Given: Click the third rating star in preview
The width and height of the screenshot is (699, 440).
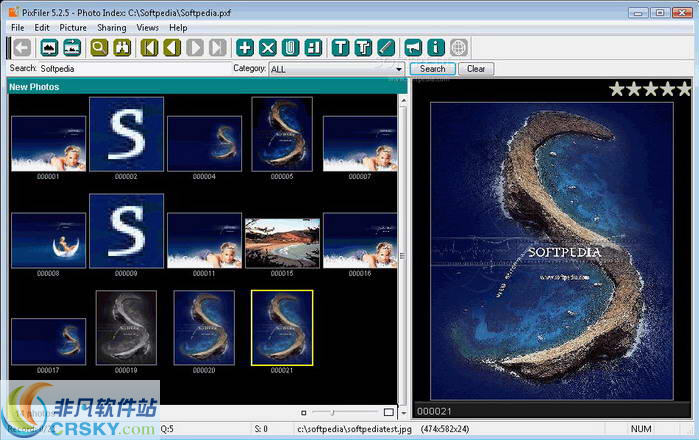Looking at the screenshot, I should 651,89.
